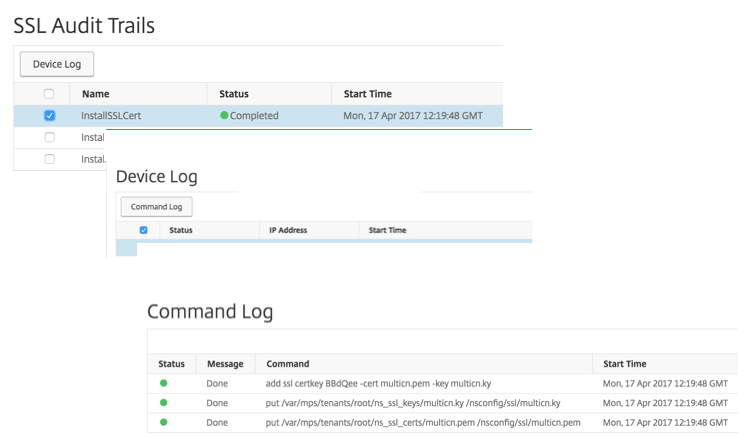Click green status dot for add ssl certkey command
This screenshot has height=437, width=754.
163,383
